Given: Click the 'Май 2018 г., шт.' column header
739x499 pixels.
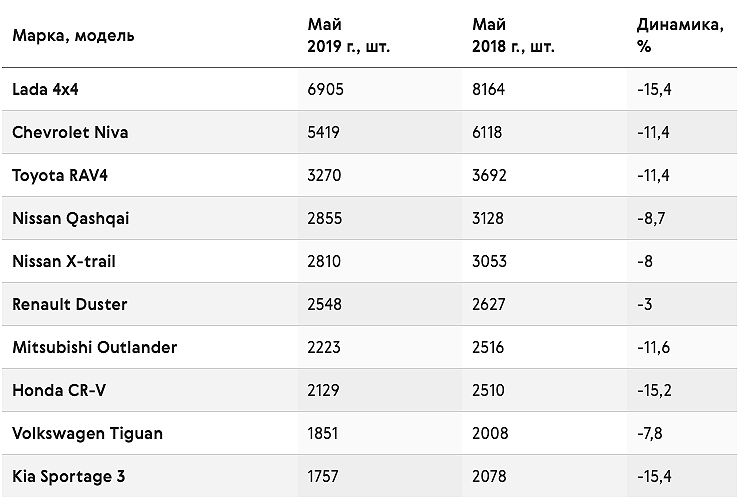Looking at the screenshot, I should pyautogui.click(x=513, y=35).
